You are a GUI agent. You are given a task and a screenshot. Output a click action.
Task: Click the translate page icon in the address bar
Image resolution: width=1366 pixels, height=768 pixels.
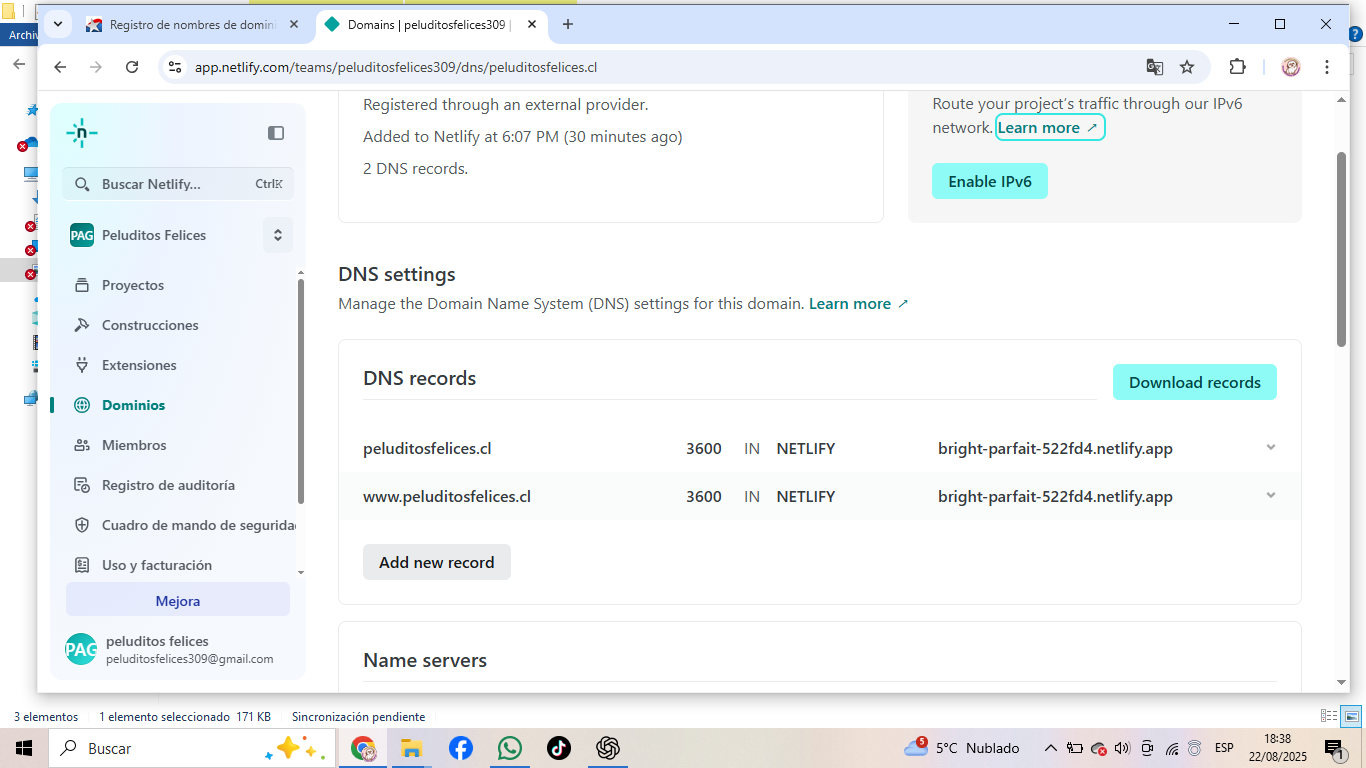pos(1155,67)
